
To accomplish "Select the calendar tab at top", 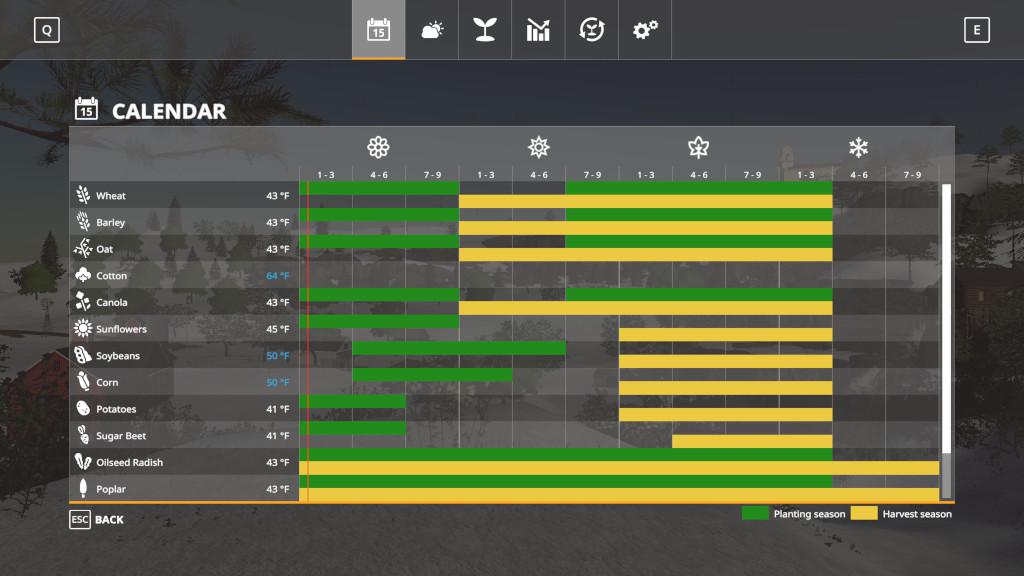I will 378,30.
